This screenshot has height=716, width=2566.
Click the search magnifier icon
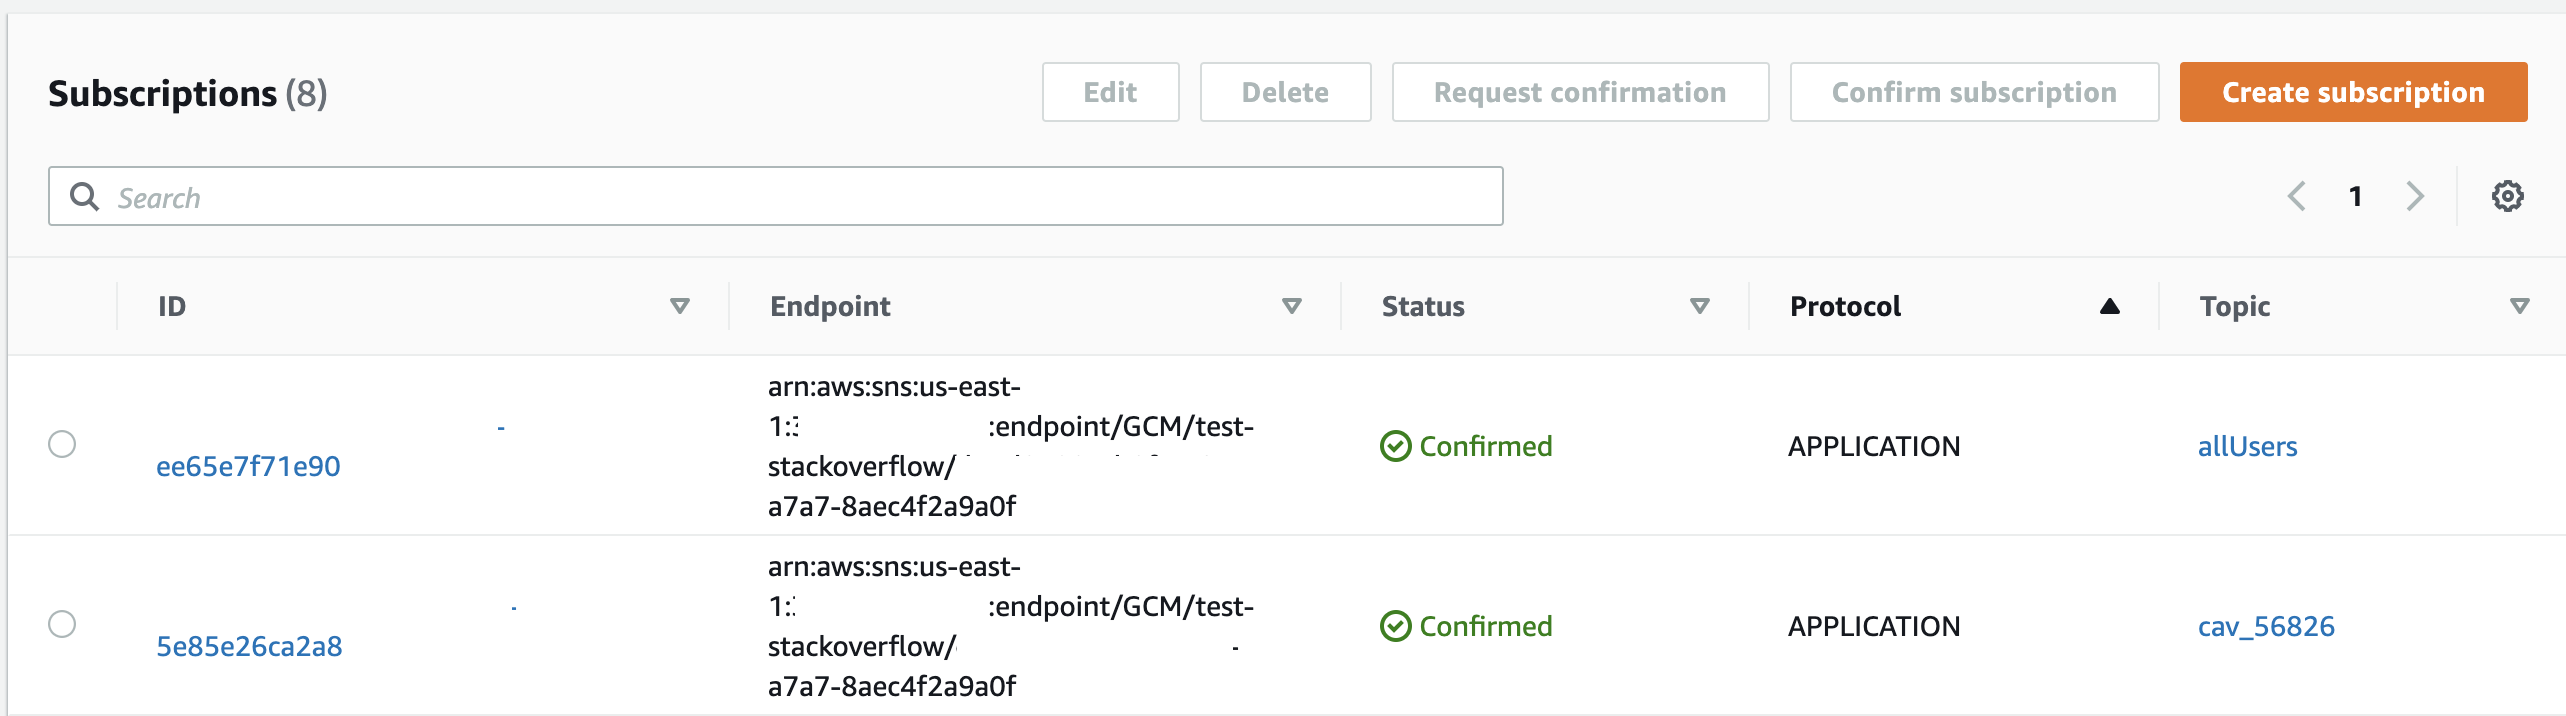[84, 196]
